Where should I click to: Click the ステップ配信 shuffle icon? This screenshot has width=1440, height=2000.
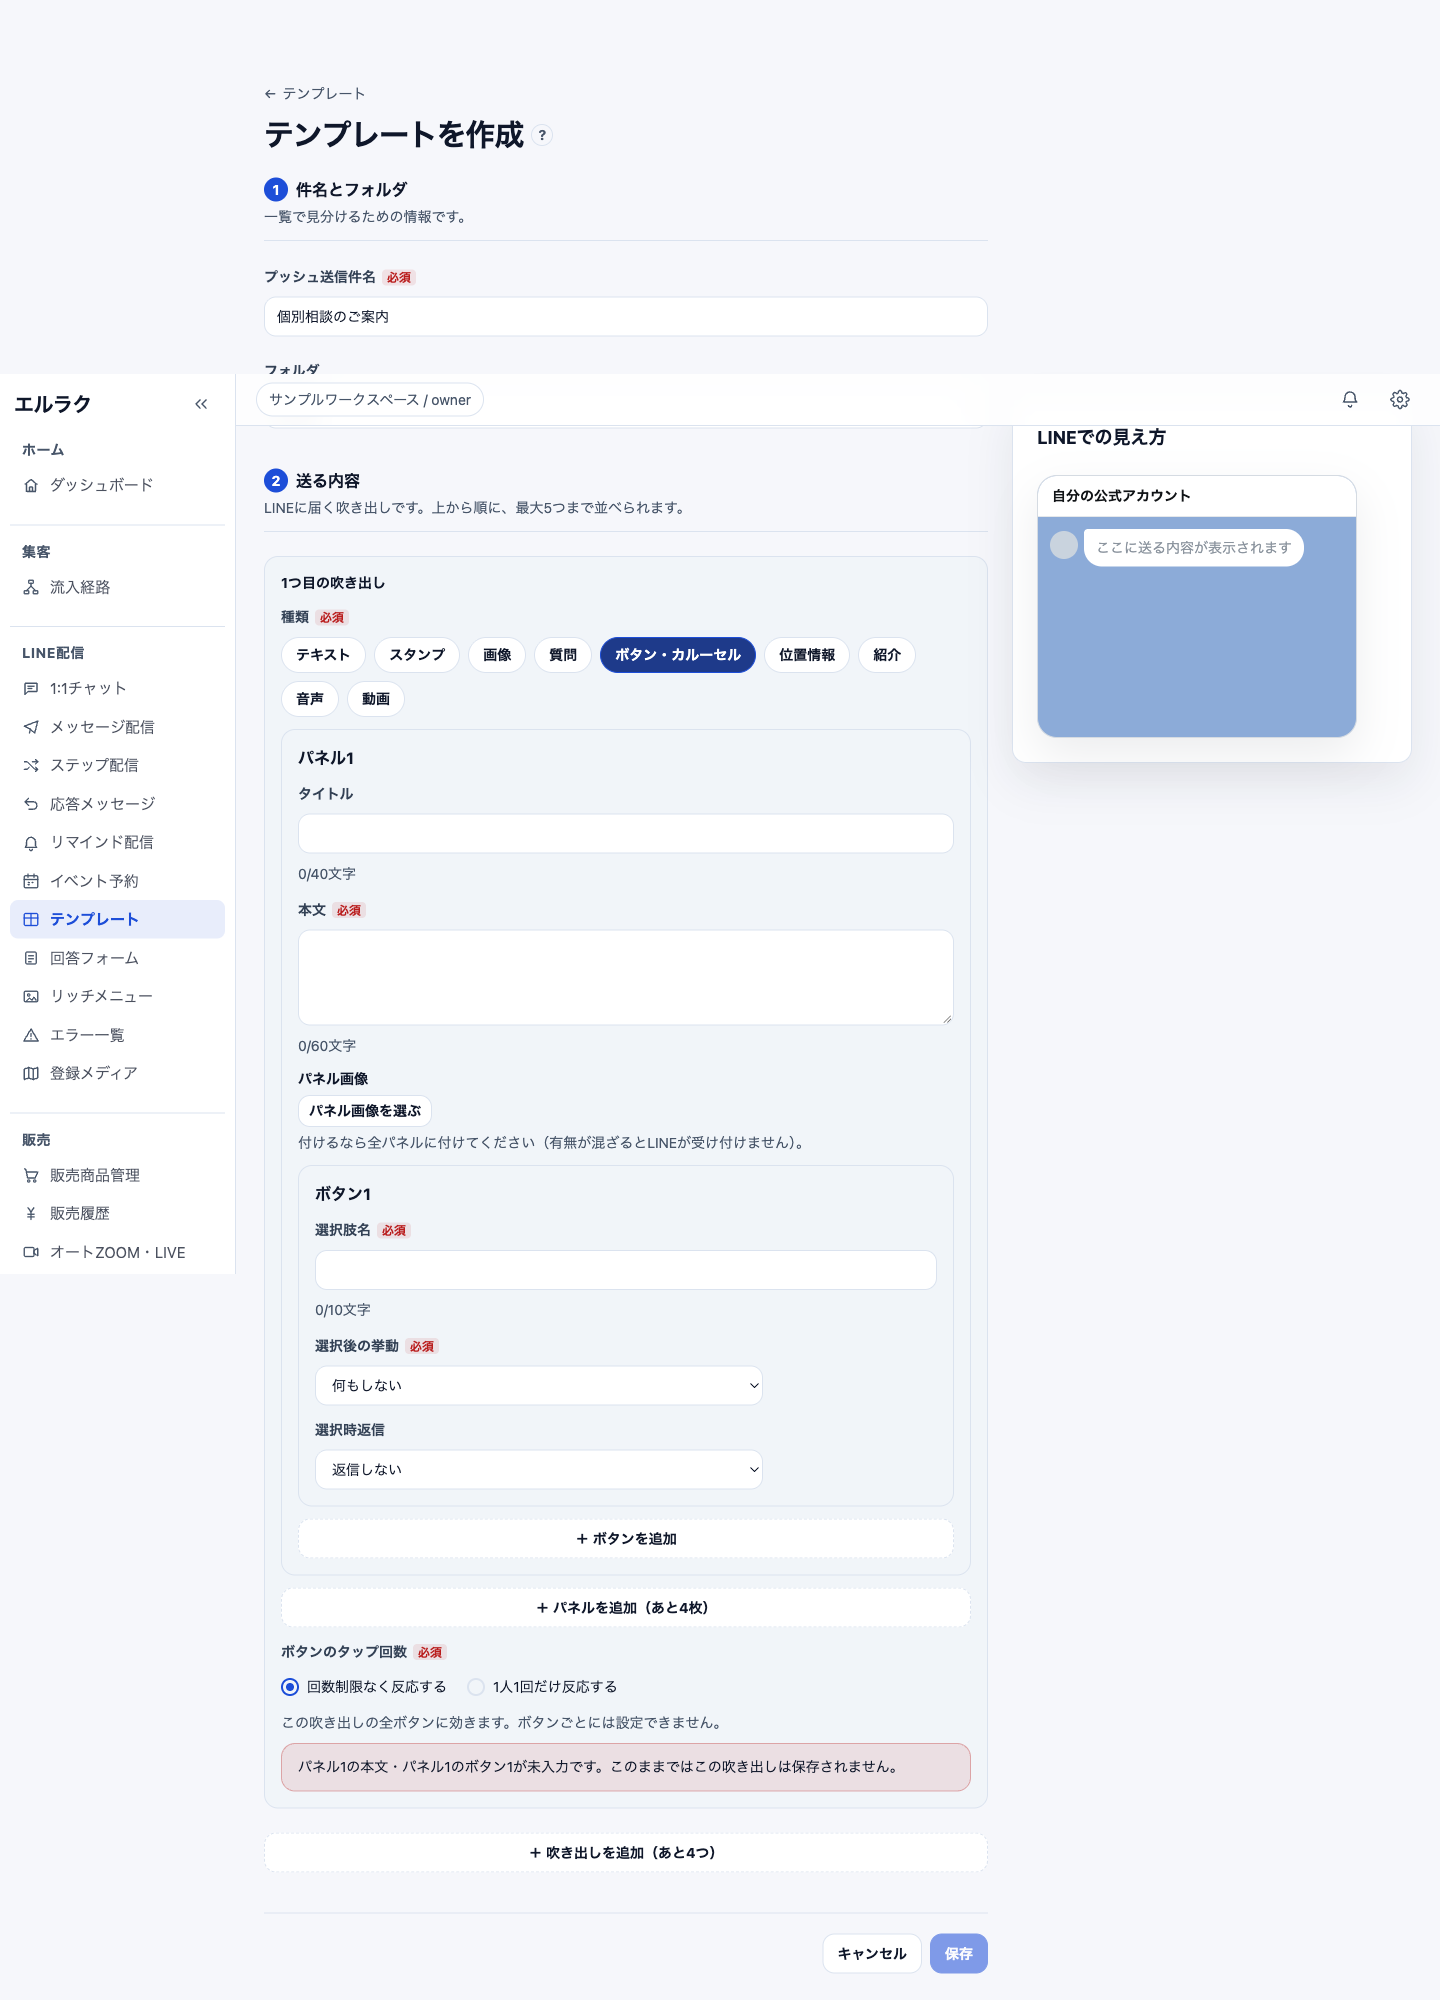point(31,765)
